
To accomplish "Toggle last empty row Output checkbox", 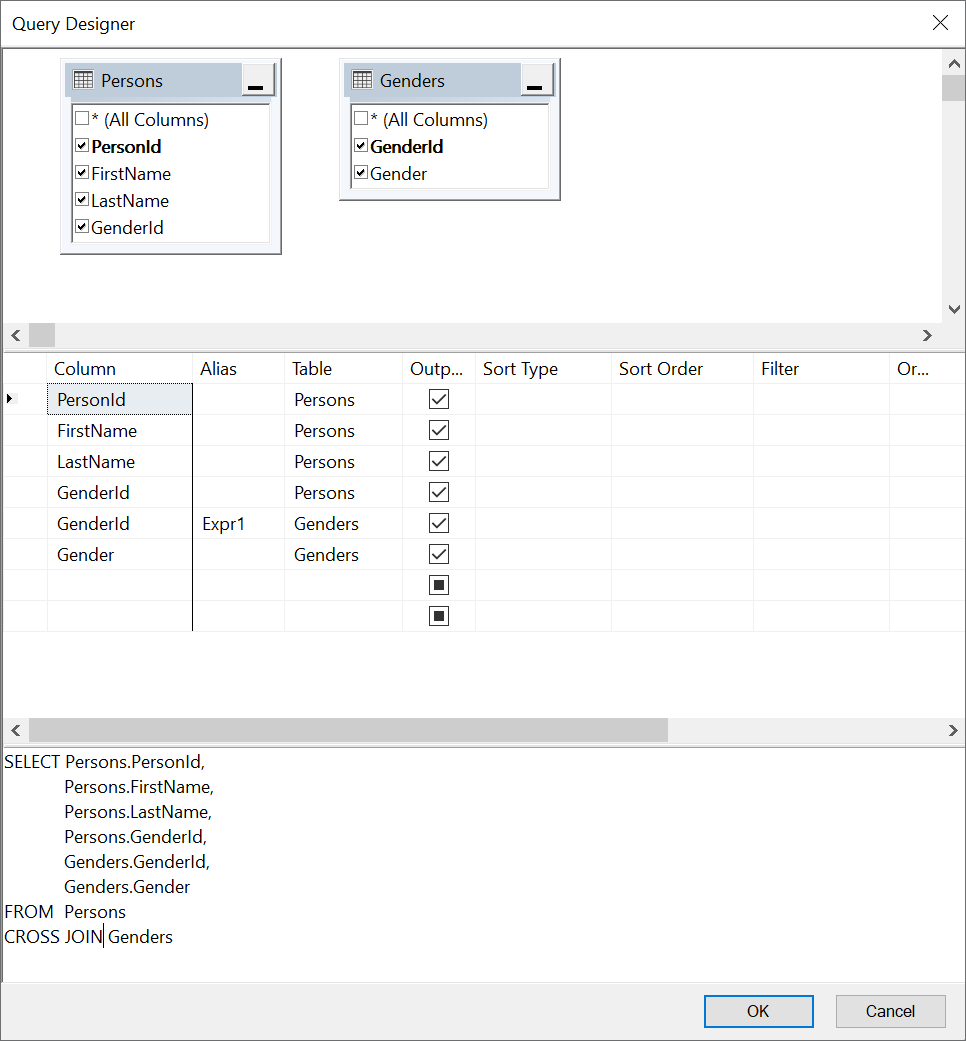I will tap(439, 616).
